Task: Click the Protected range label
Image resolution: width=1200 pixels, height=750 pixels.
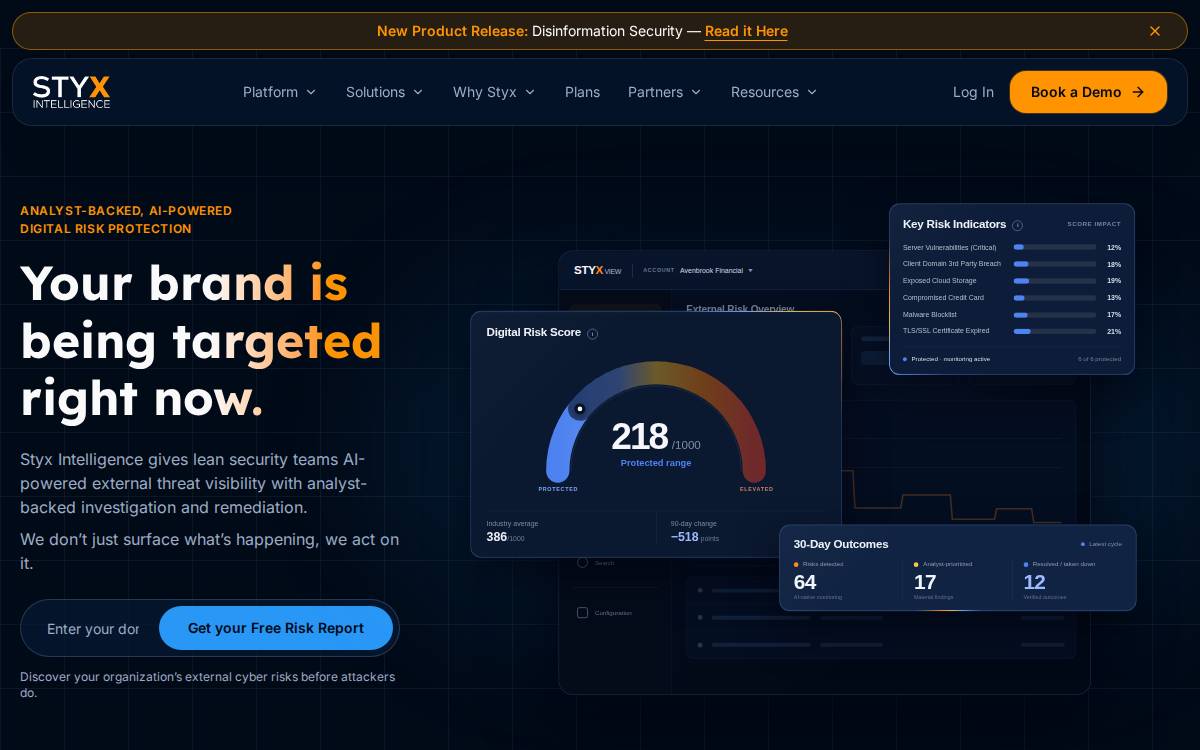Action: 656,463
